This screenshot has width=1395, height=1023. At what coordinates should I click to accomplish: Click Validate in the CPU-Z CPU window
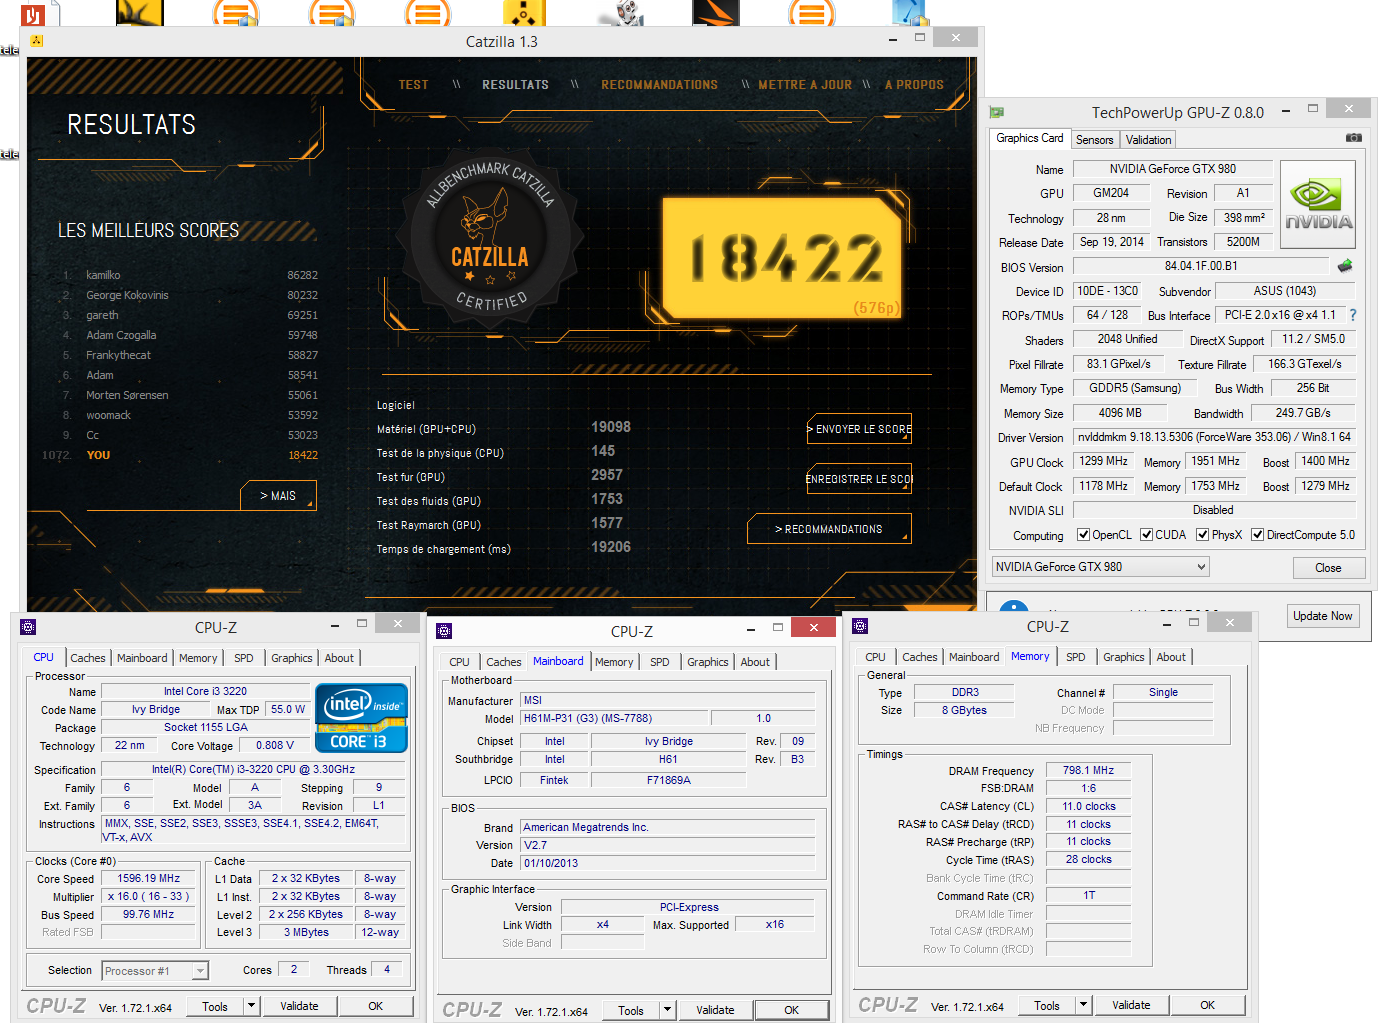point(299,1006)
